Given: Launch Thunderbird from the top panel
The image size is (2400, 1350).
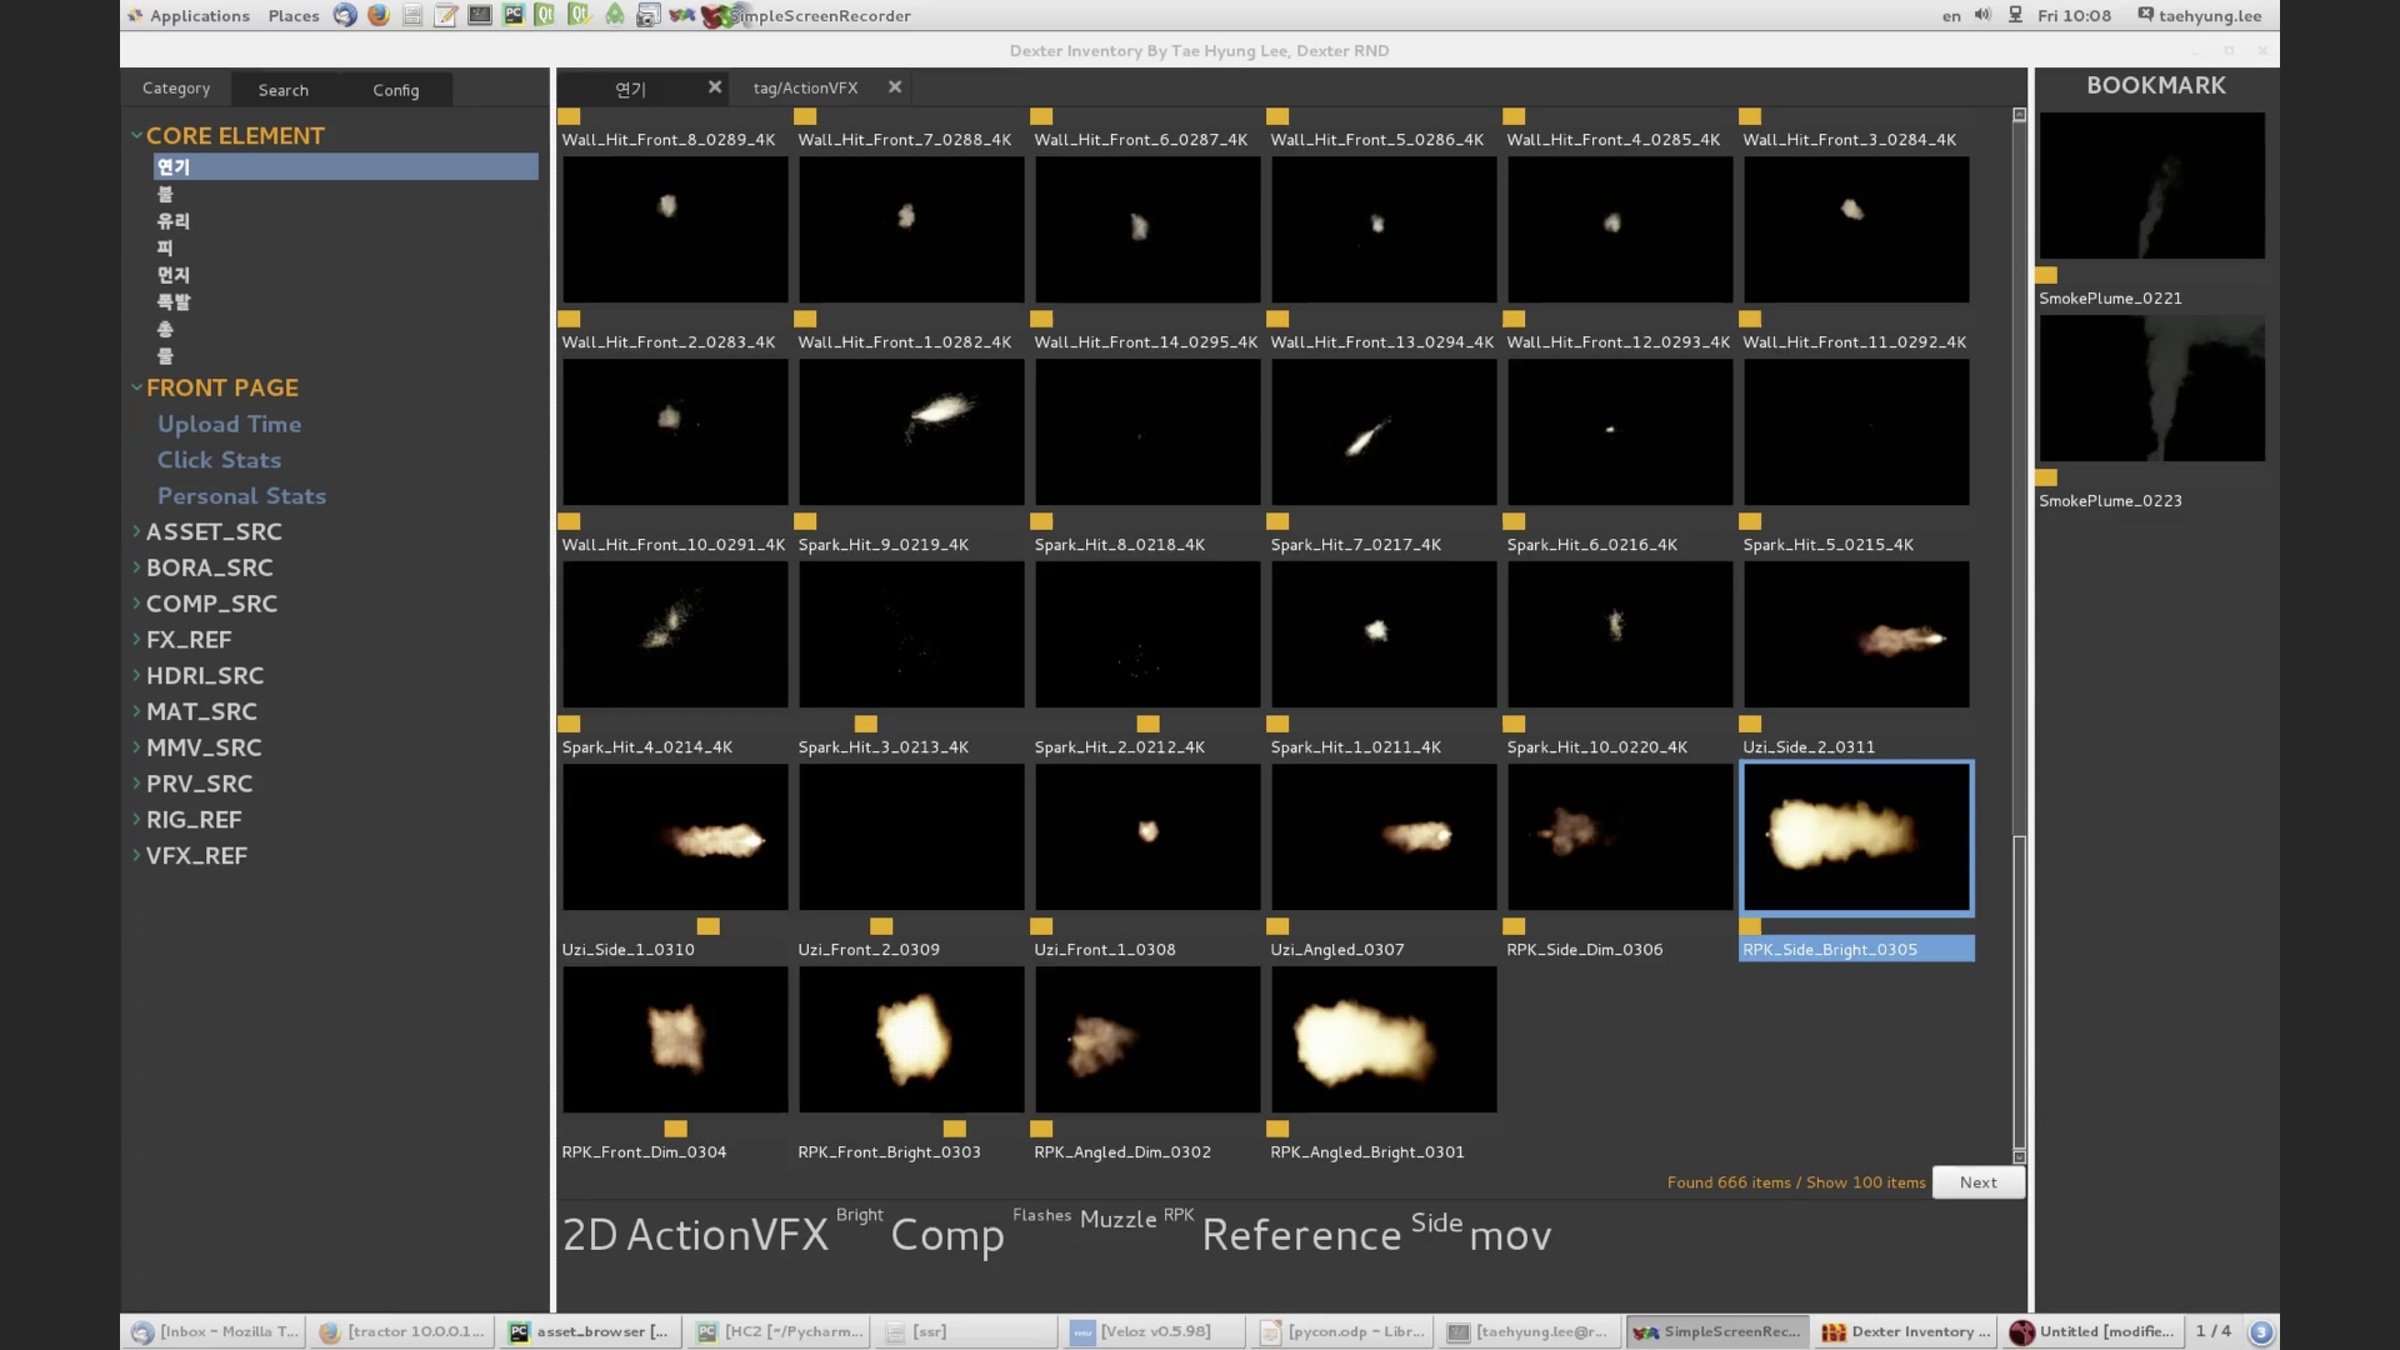Looking at the screenshot, I should [345, 15].
